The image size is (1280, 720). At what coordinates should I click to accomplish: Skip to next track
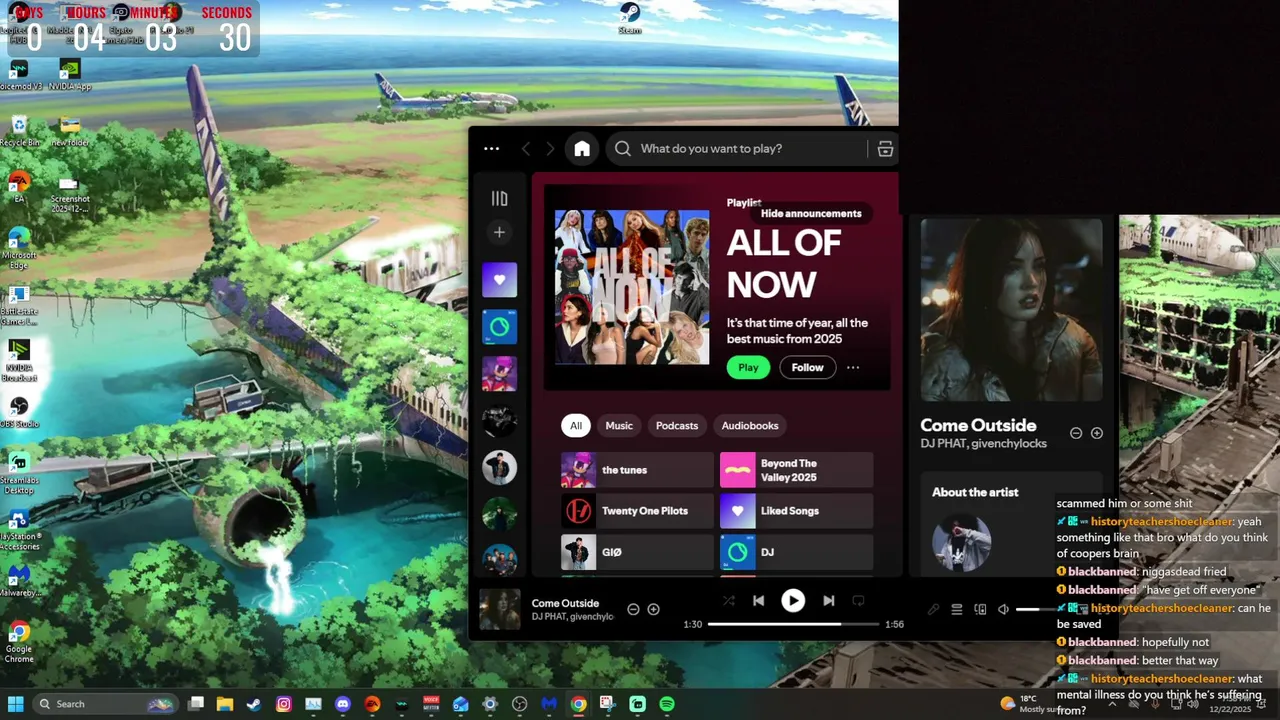(x=828, y=601)
